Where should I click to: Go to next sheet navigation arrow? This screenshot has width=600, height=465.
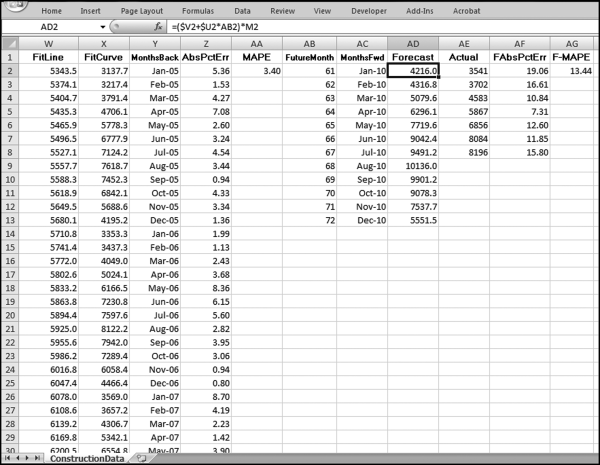[27, 458]
